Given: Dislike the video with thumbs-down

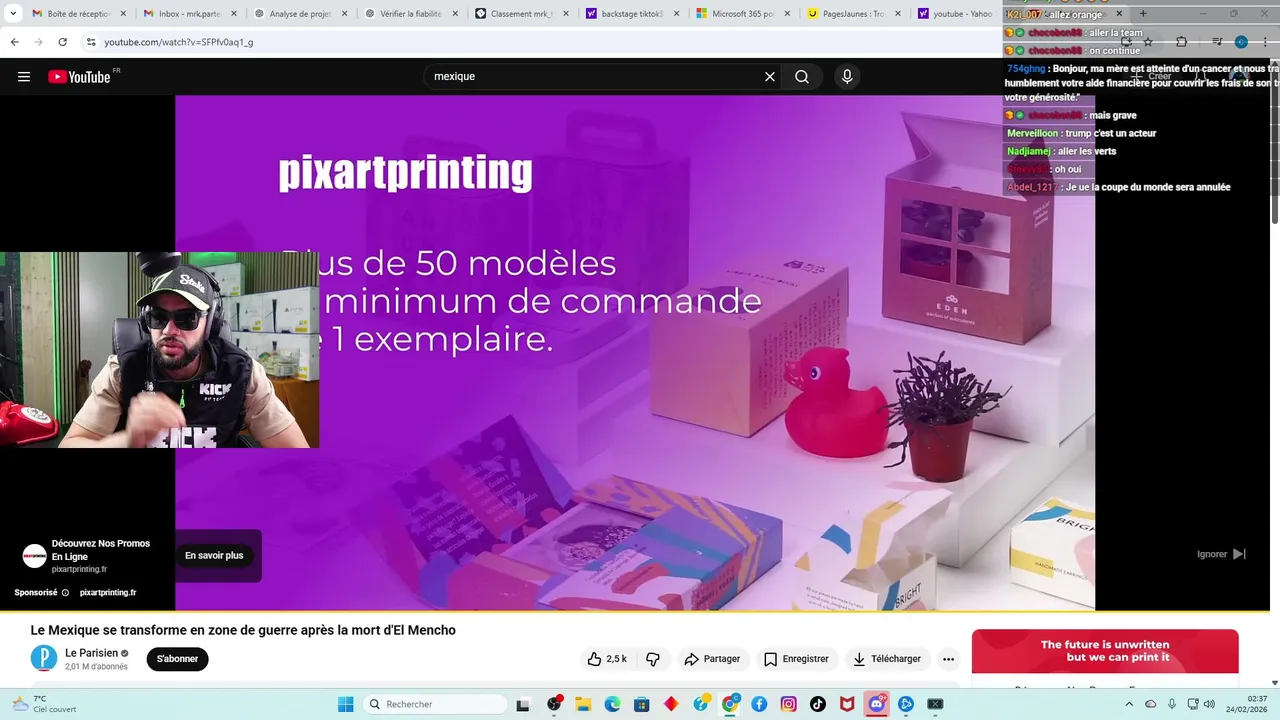Looking at the screenshot, I should (653, 659).
